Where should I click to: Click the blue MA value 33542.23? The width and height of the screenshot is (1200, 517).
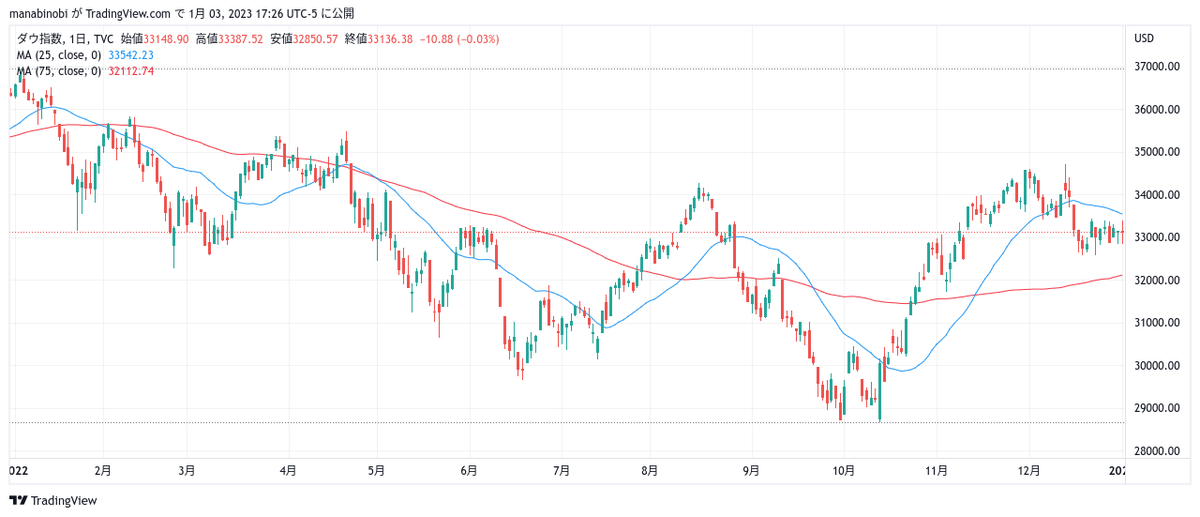130,55
